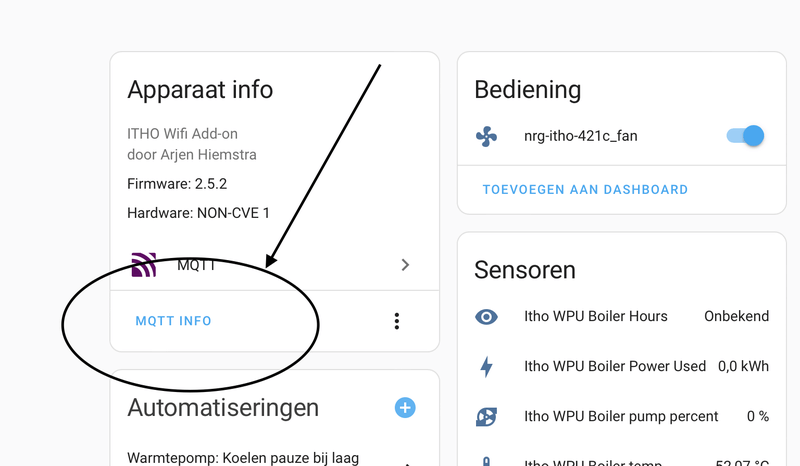Click the MQTT integration label text
800x466 pixels.
[x=196, y=265]
